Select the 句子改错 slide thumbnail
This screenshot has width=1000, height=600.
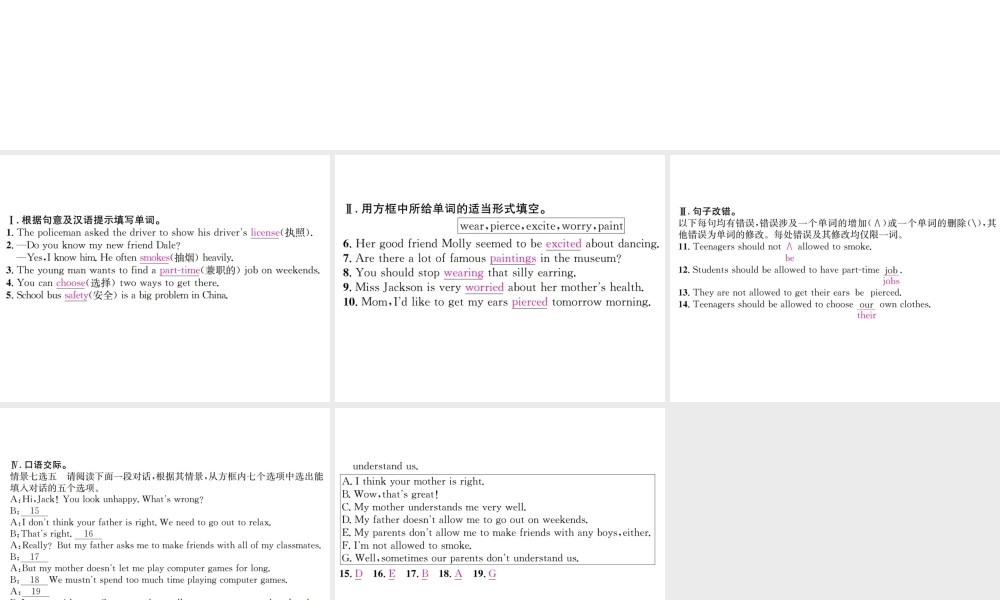[835, 278]
